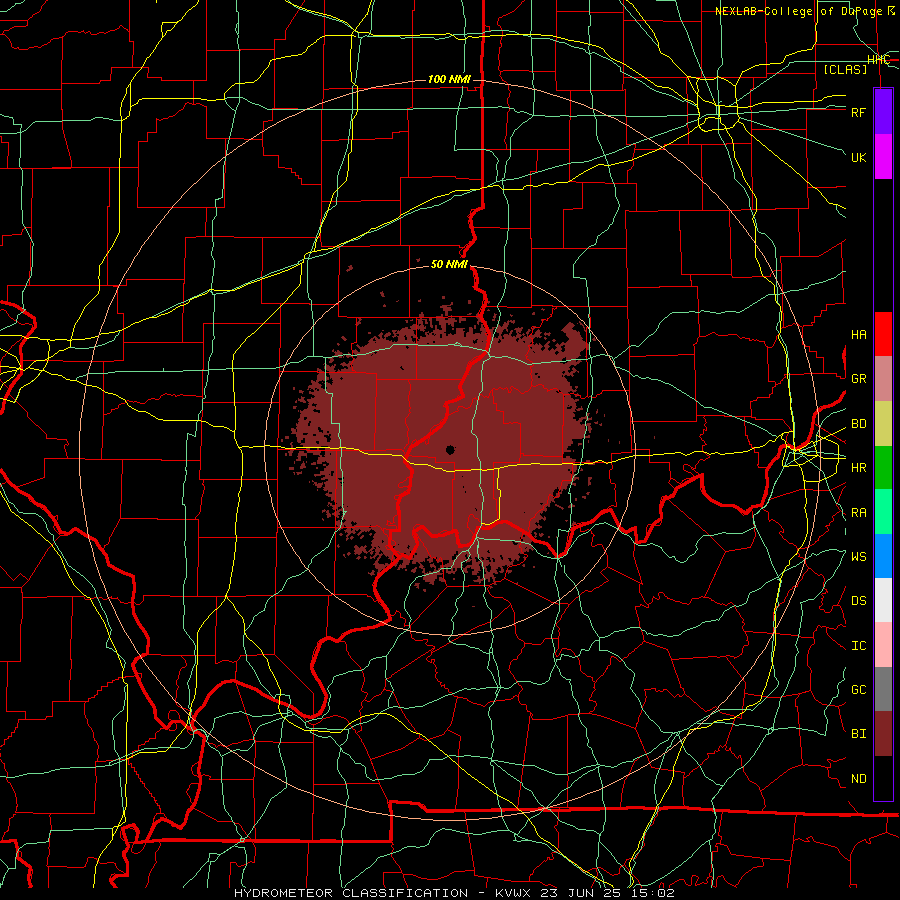
Task: Click the HR legend label text
Action: tap(858, 468)
